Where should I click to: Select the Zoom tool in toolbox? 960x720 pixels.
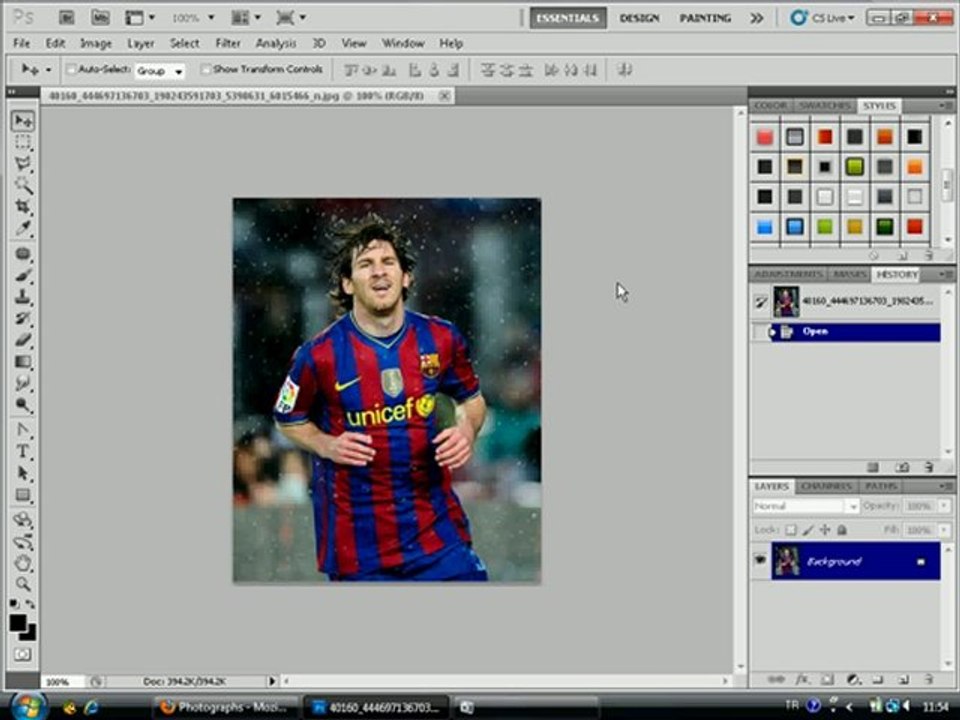click(23, 584)
